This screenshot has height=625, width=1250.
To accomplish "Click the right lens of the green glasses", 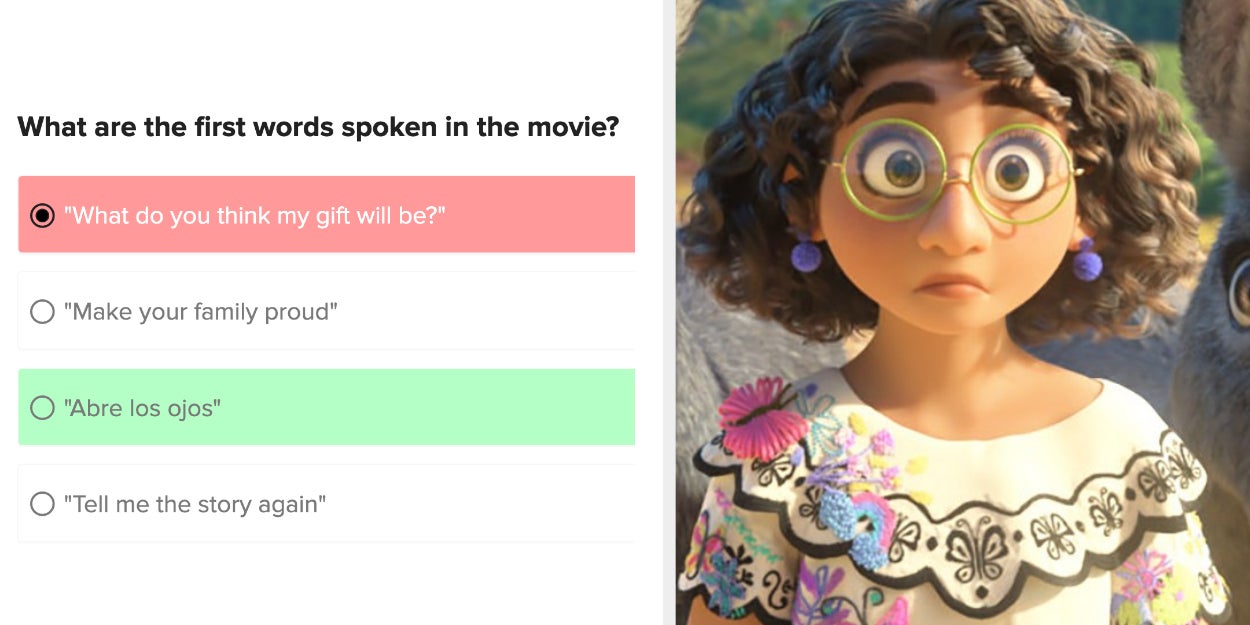I will [x=1020, y=173].
